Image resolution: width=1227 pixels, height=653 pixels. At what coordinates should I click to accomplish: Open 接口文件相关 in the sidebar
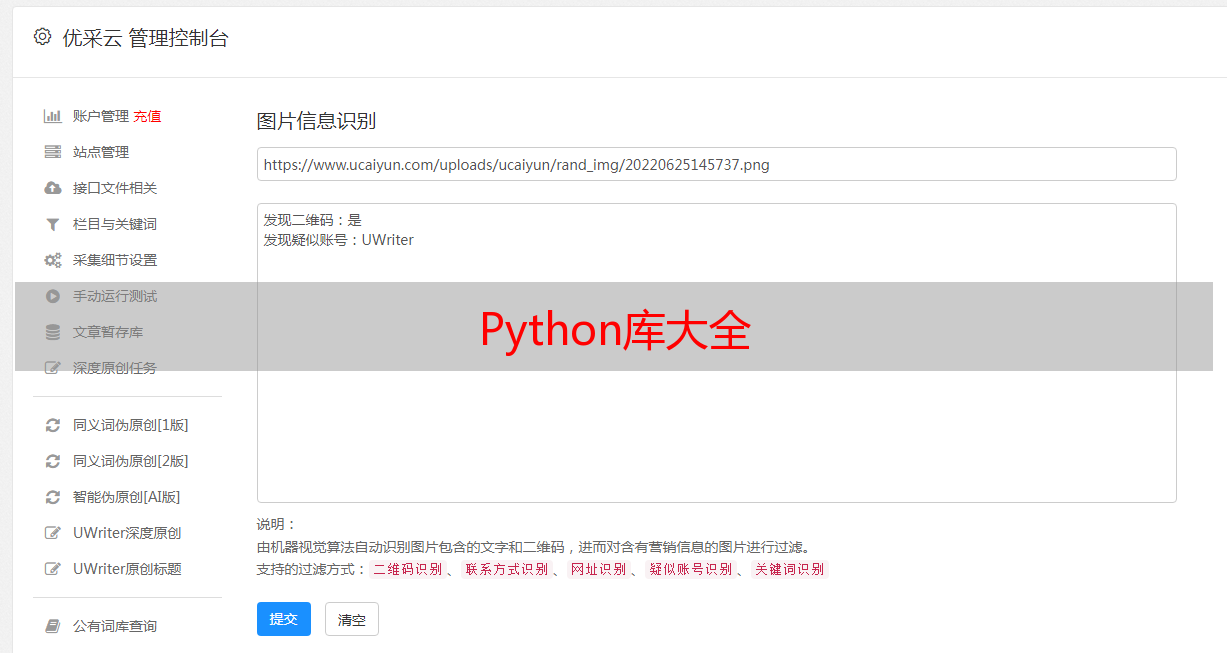(x=115, y=188)
